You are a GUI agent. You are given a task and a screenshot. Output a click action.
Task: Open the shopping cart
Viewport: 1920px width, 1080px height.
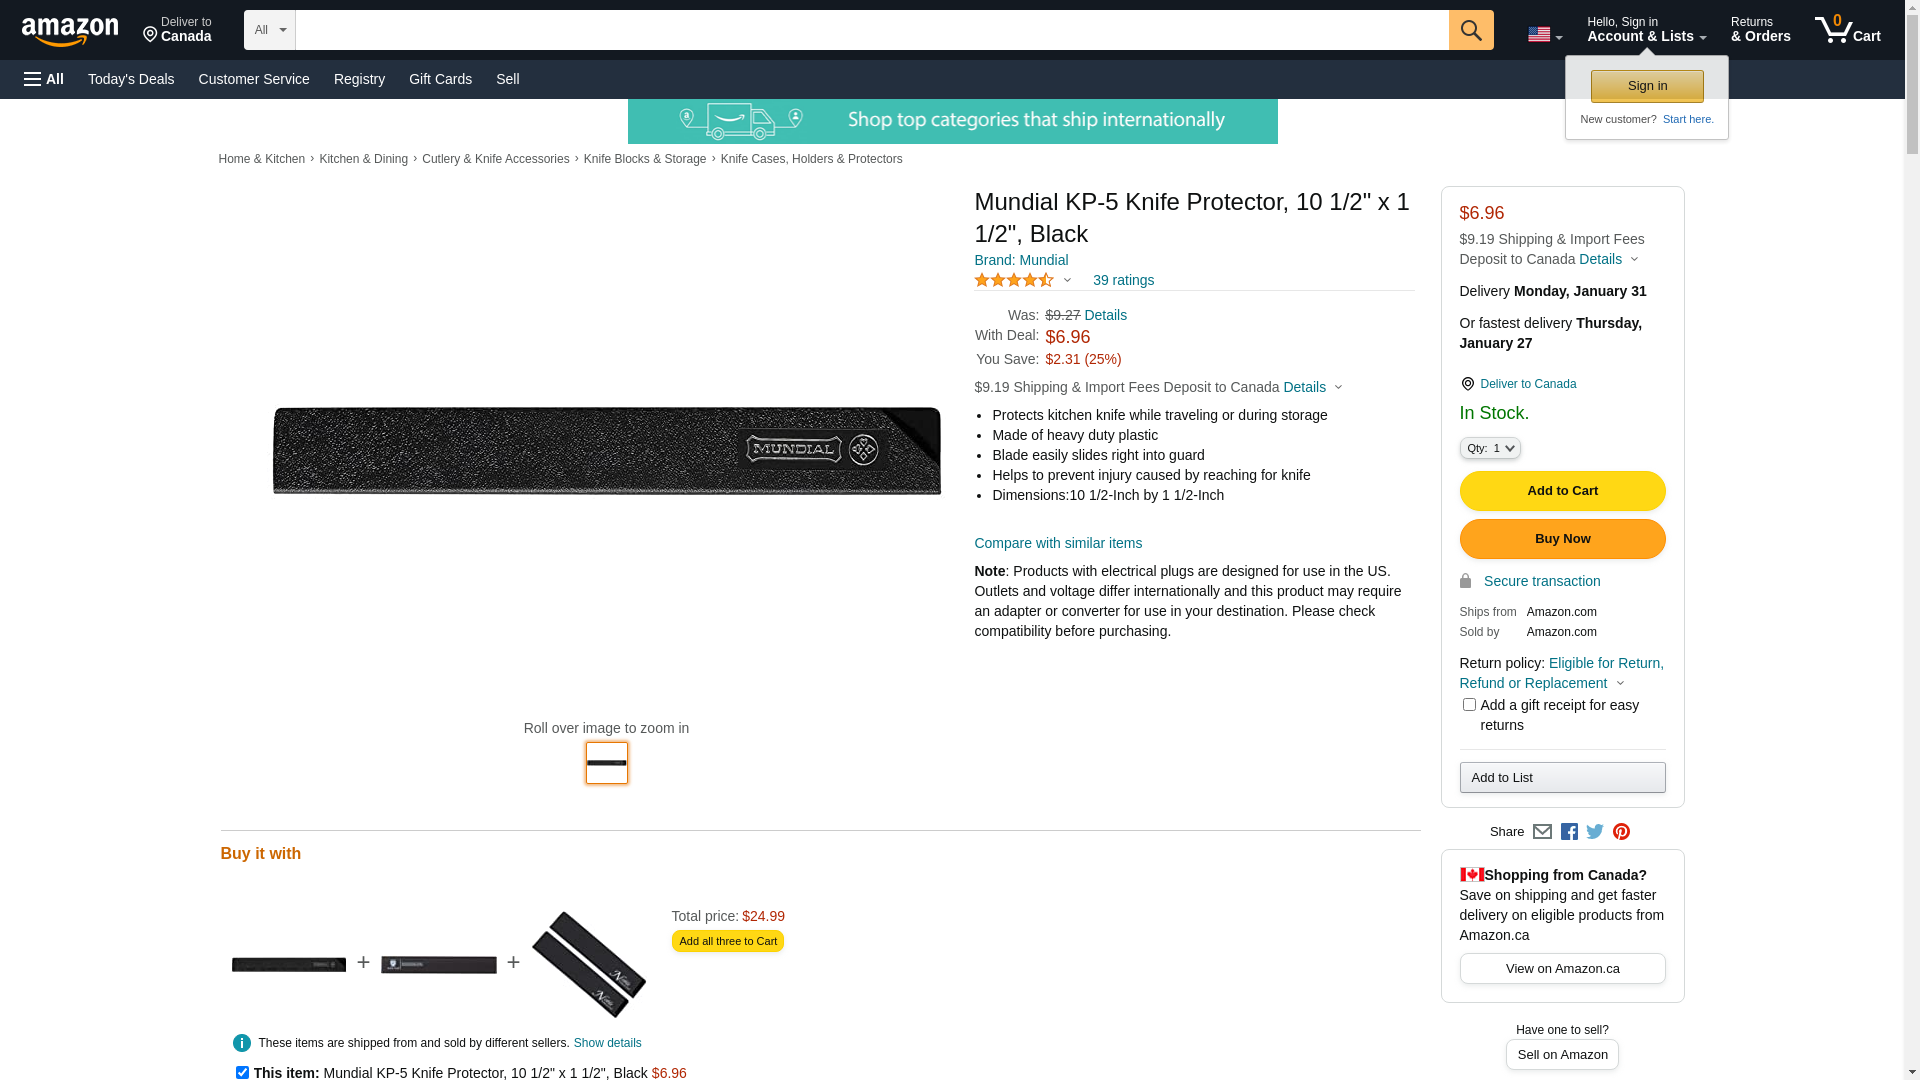[x=1847, y=30]
